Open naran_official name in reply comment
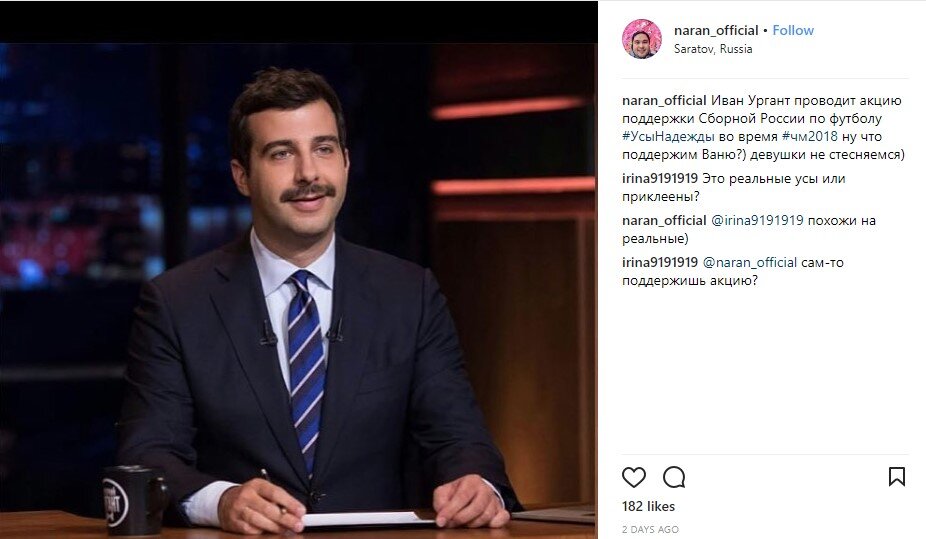The width and height of the screenshot is (926, 539). click(664, 220)
